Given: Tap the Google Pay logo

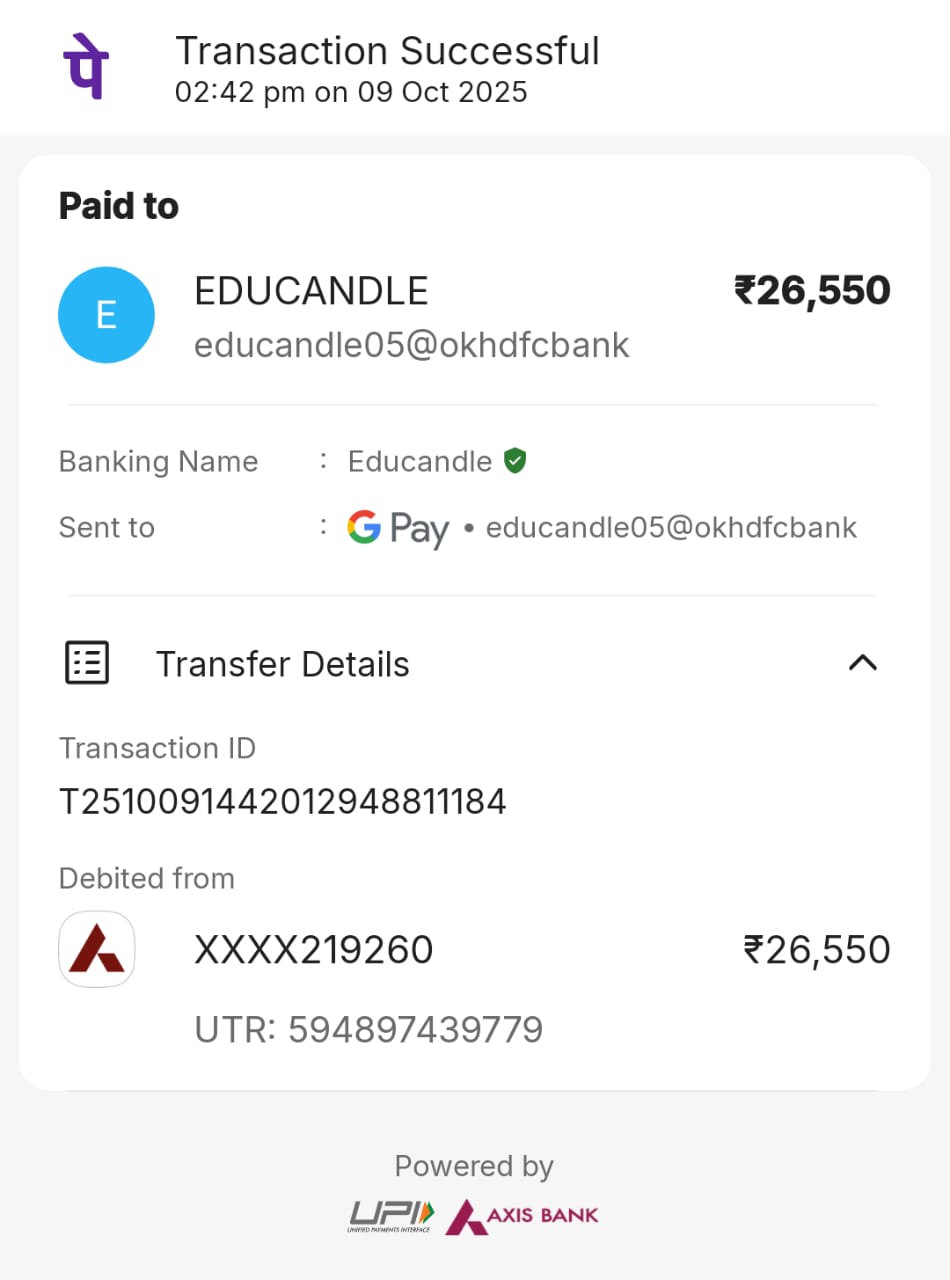Looking at the screenshot, I should coord(398,528).
